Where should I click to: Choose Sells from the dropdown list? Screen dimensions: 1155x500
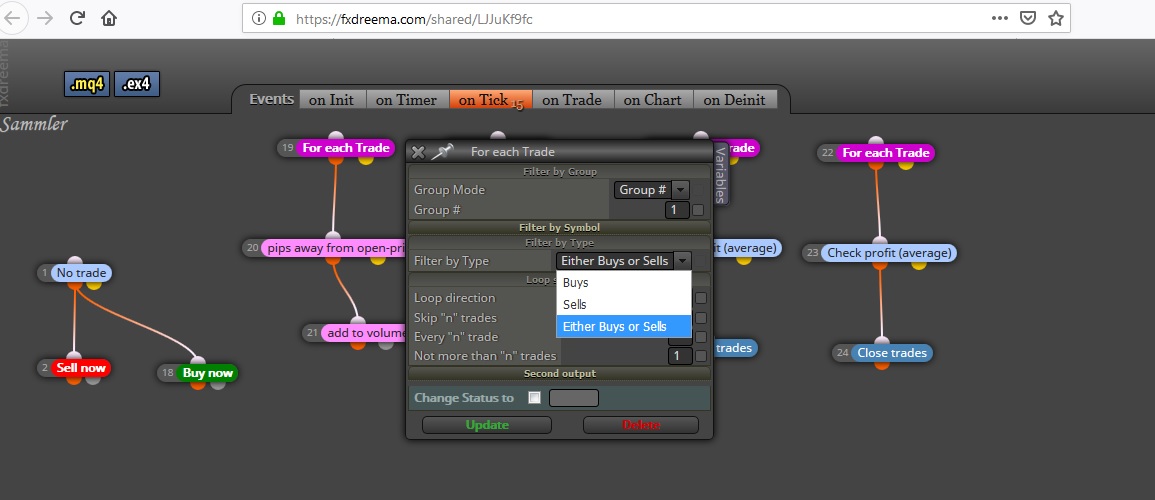pyautogui.click(x=623, y=304)
